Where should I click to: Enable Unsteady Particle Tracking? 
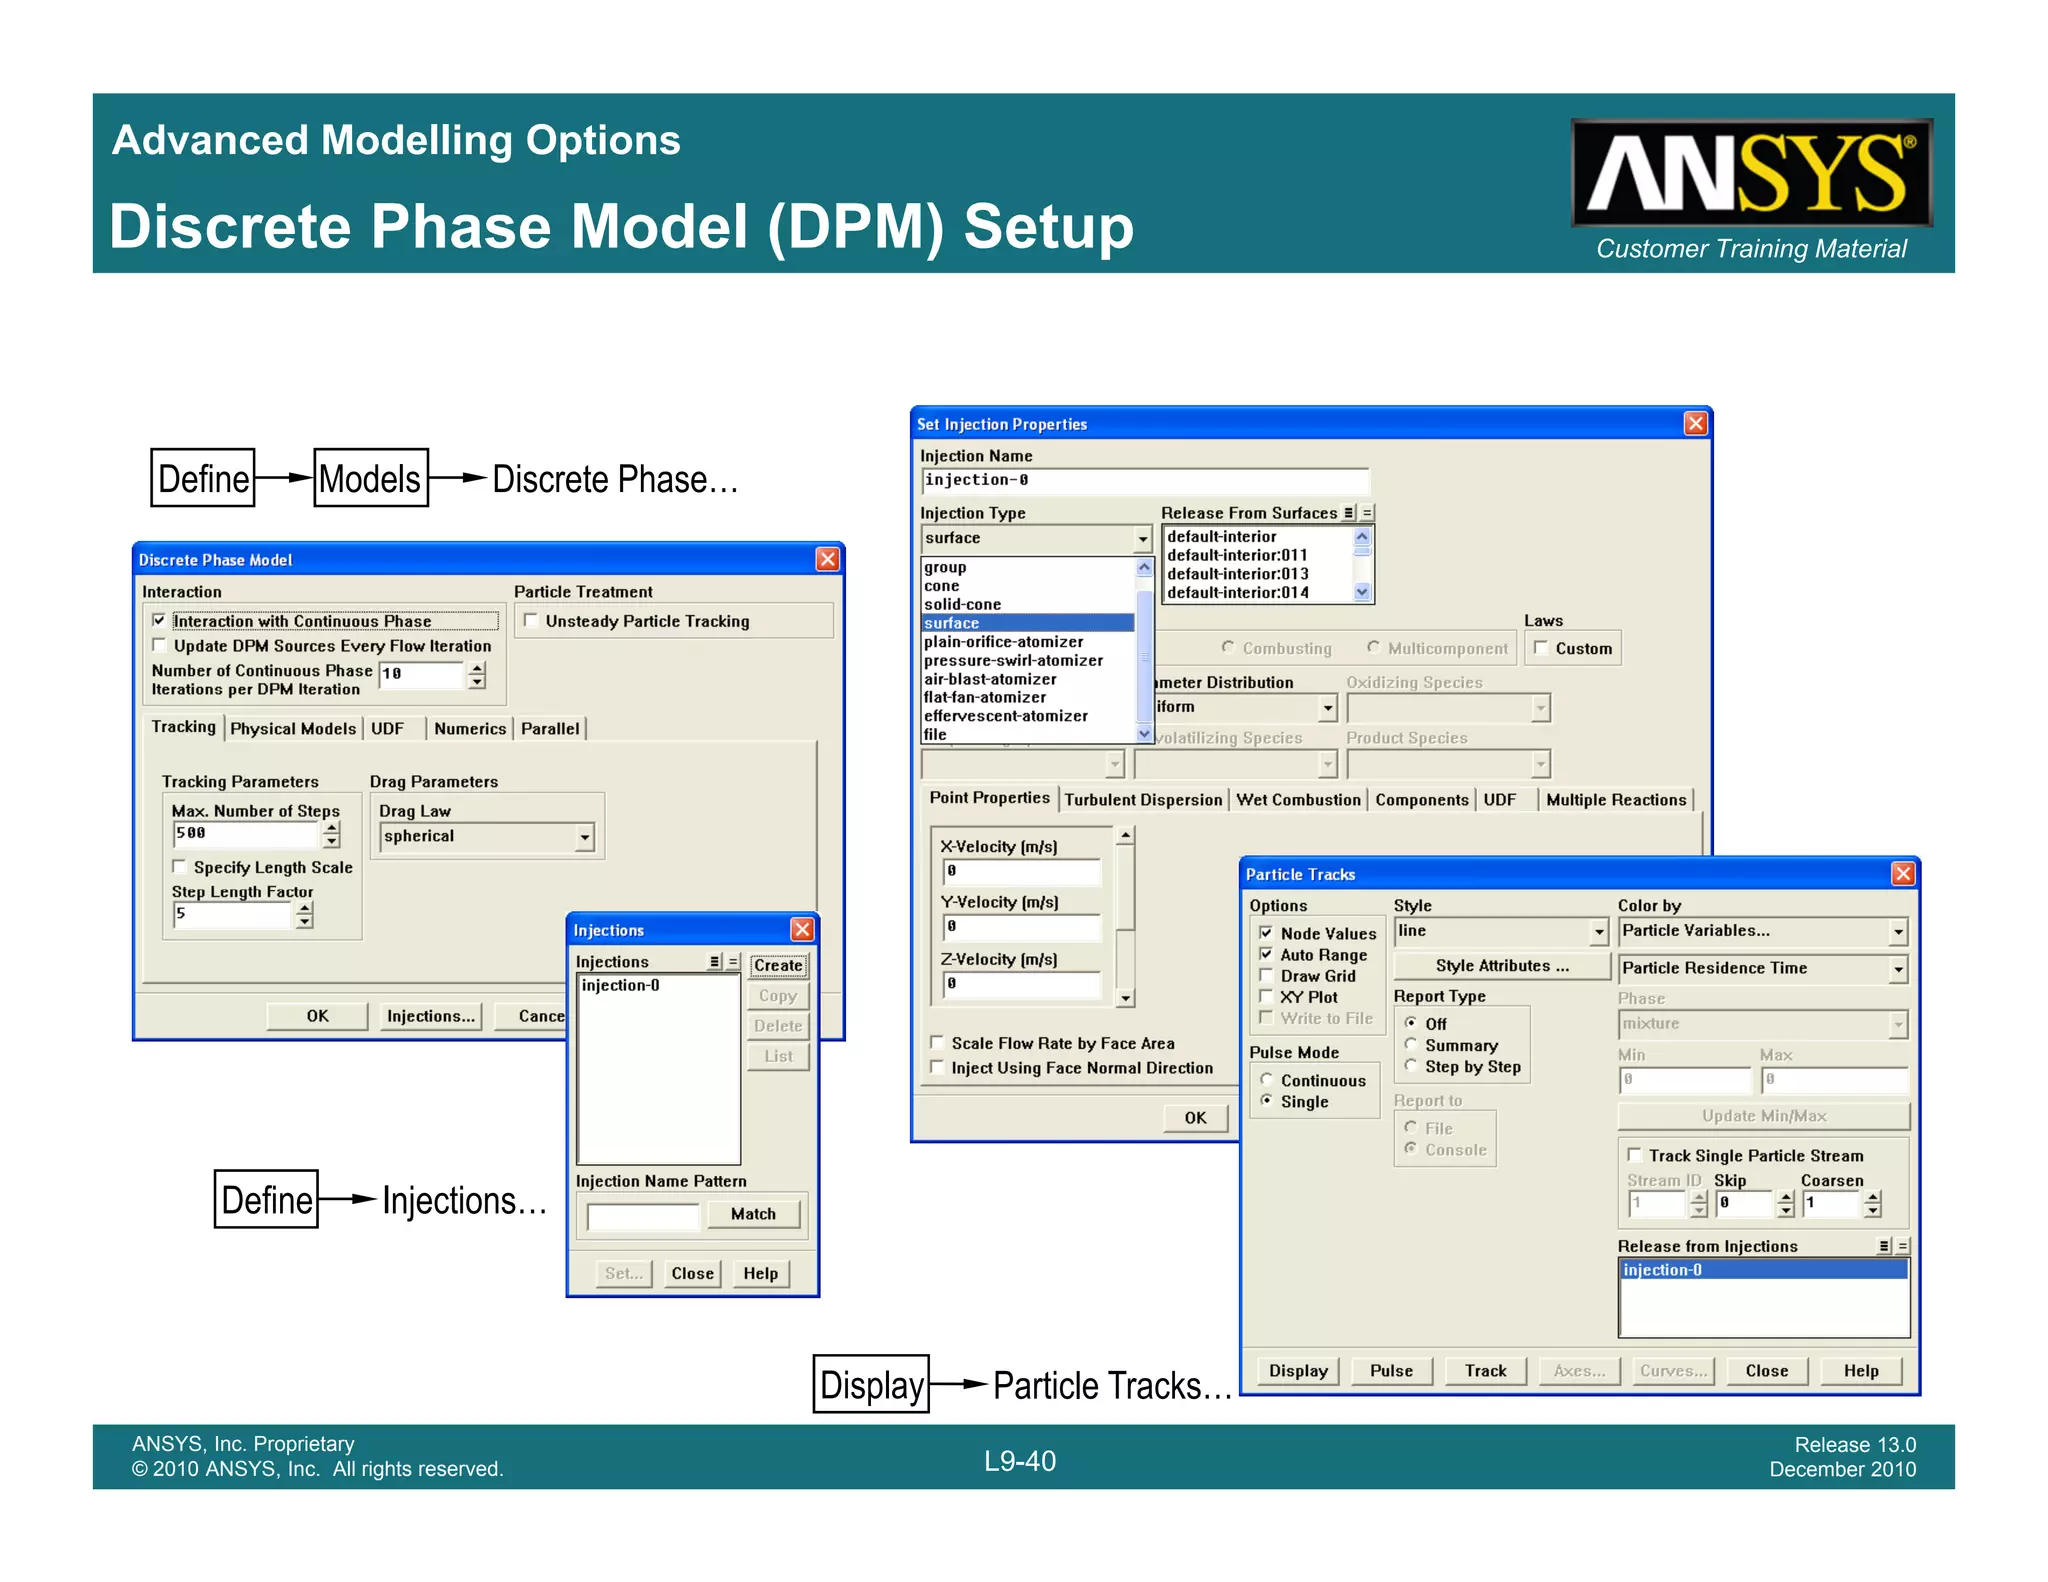[531, 620]
